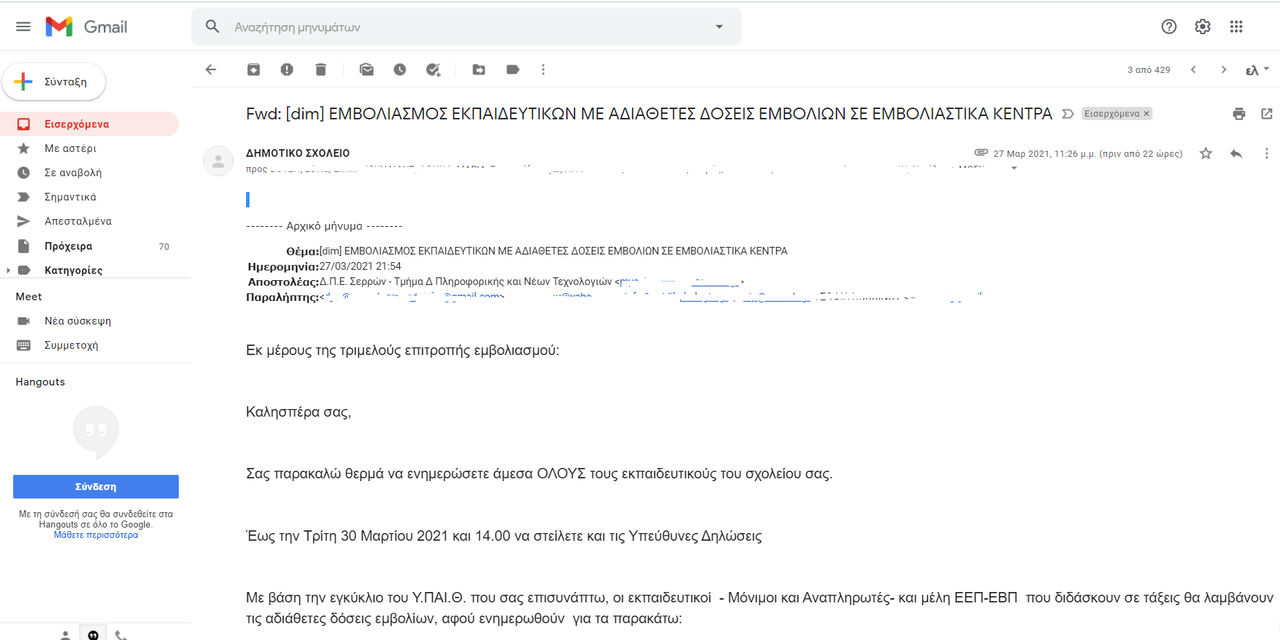Expand the Κατηγορίες categories arrow
The height and width of the screenshot is (640, 1280).
(9, 270)
